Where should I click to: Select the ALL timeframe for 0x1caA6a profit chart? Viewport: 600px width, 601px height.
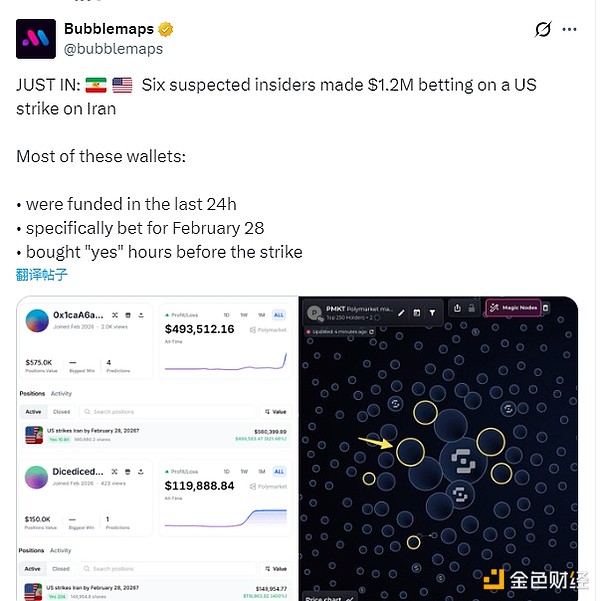[x=279, y=315]
